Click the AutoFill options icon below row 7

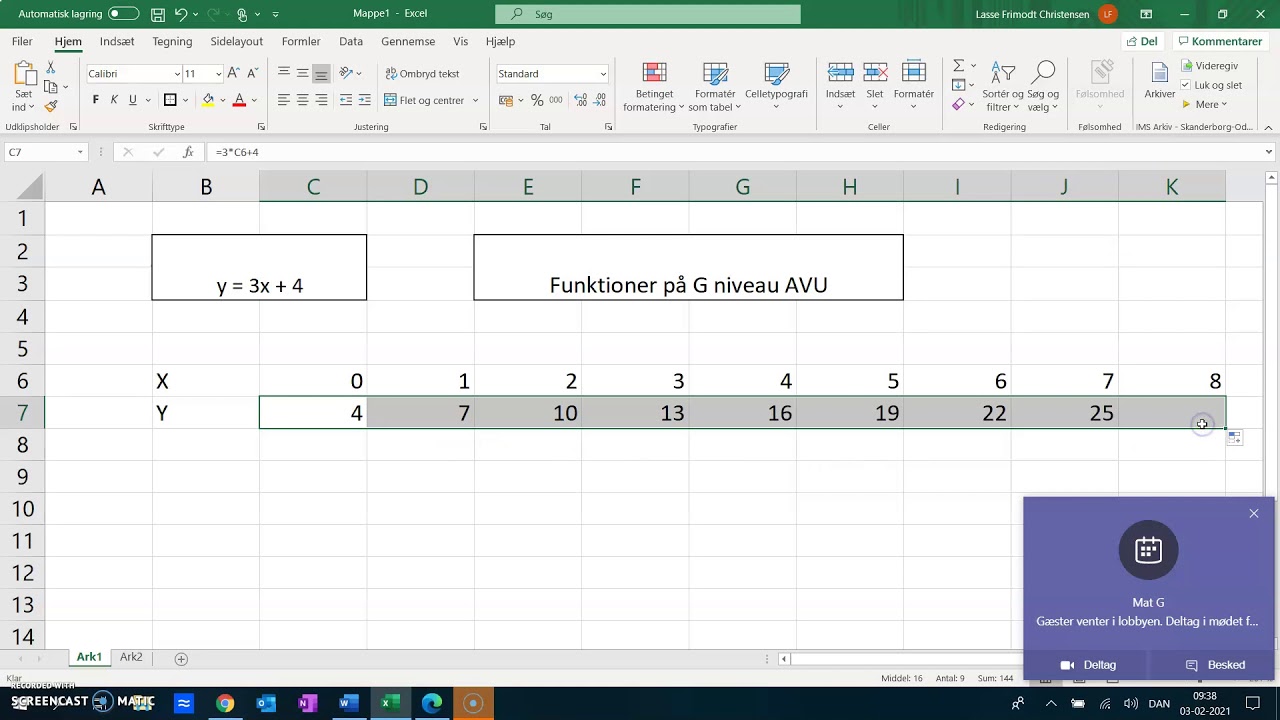click(1235, 438)
